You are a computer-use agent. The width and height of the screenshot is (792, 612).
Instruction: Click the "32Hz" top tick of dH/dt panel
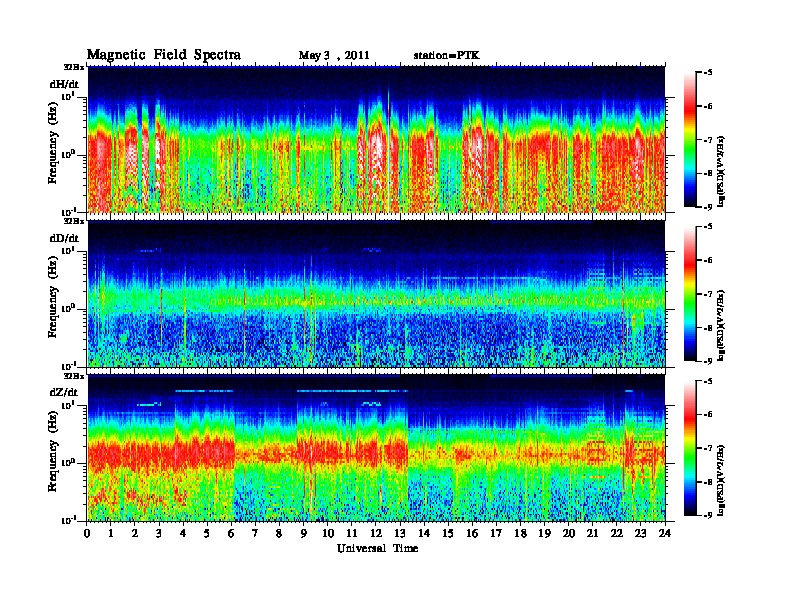coord(74,66)
